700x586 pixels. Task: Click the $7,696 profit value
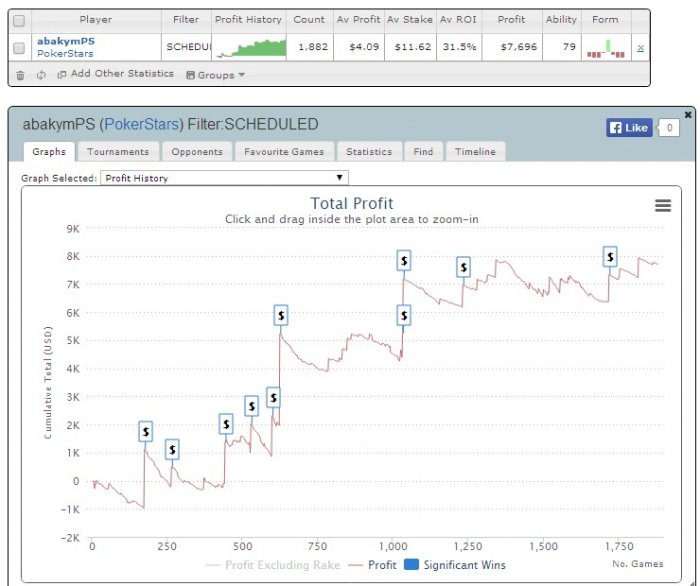tap(518, 47)
